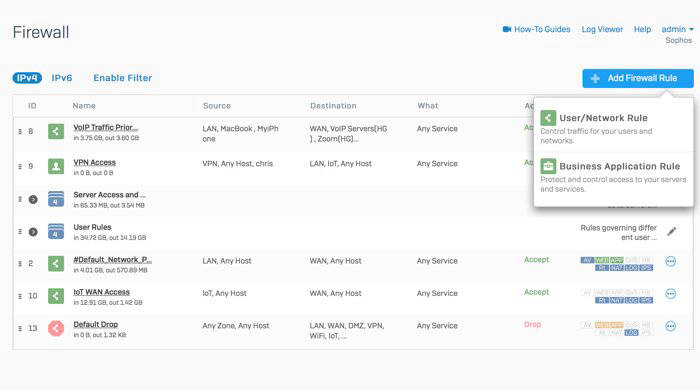Screen dimensions: 700x390
Task: Click the drag handle of rule 8
Action: tap(20, 131)
